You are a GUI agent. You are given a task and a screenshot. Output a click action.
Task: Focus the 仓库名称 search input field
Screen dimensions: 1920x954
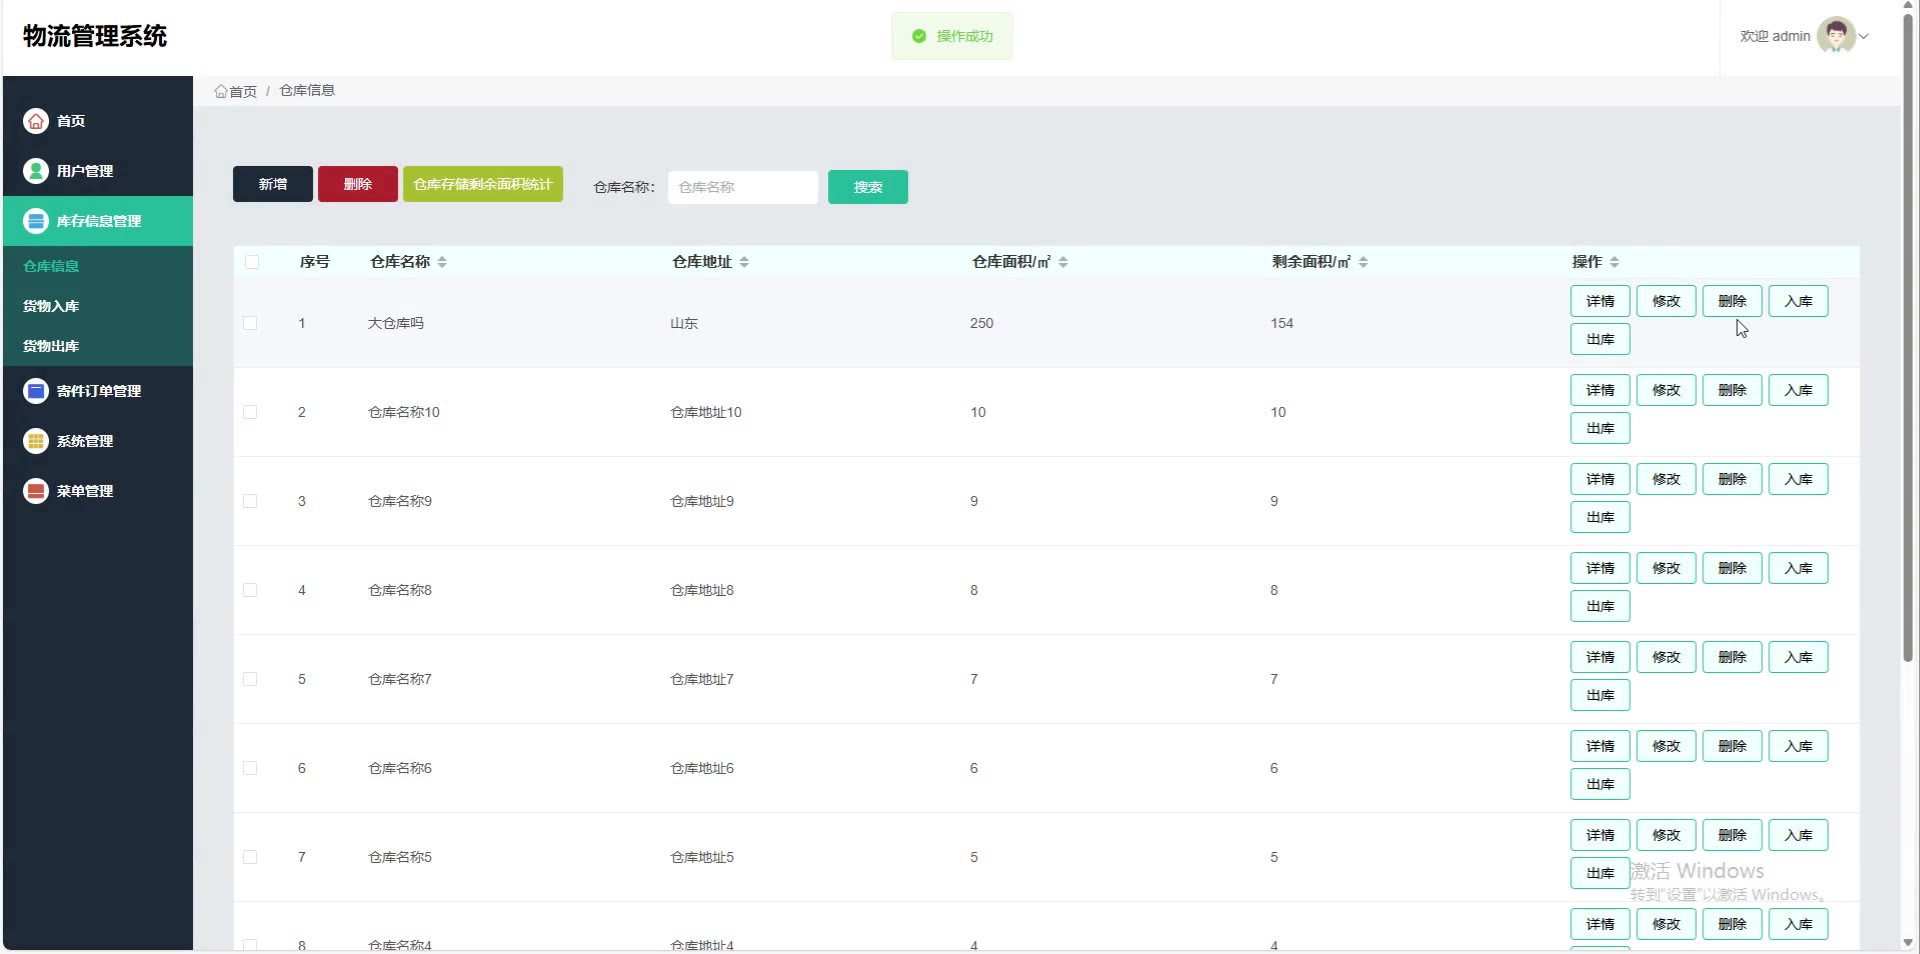coord(742,187)
